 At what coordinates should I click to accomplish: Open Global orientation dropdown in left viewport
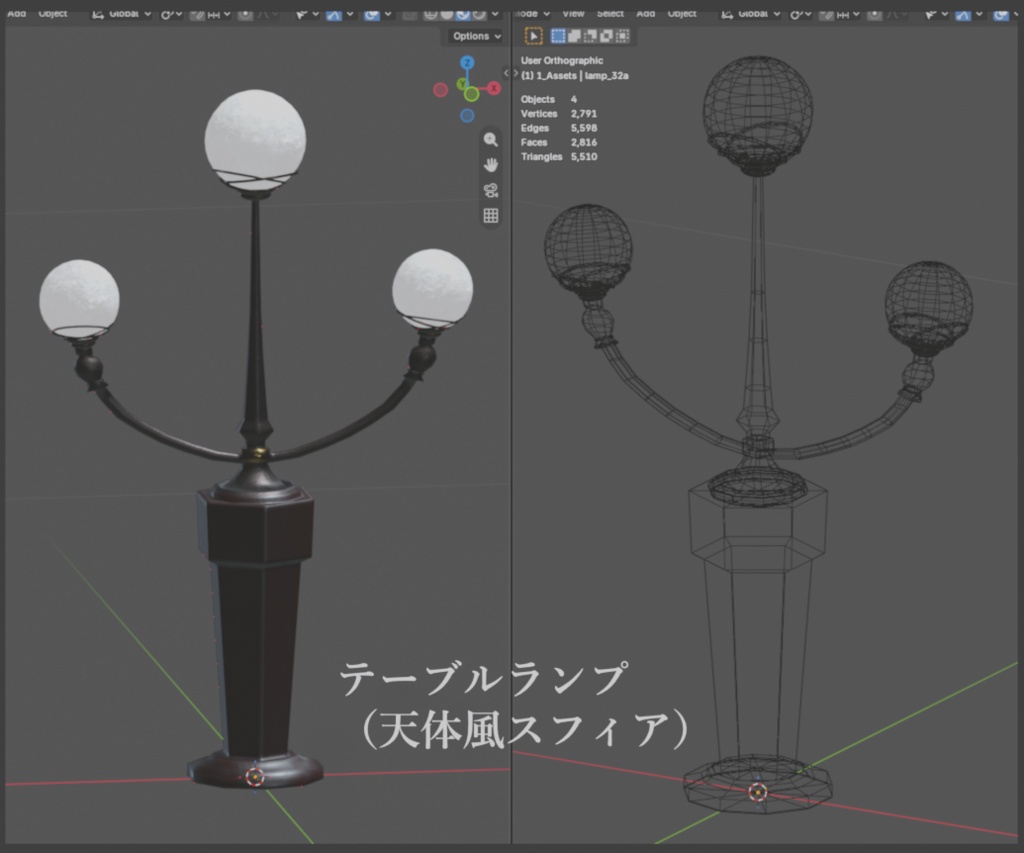point(122,14)
